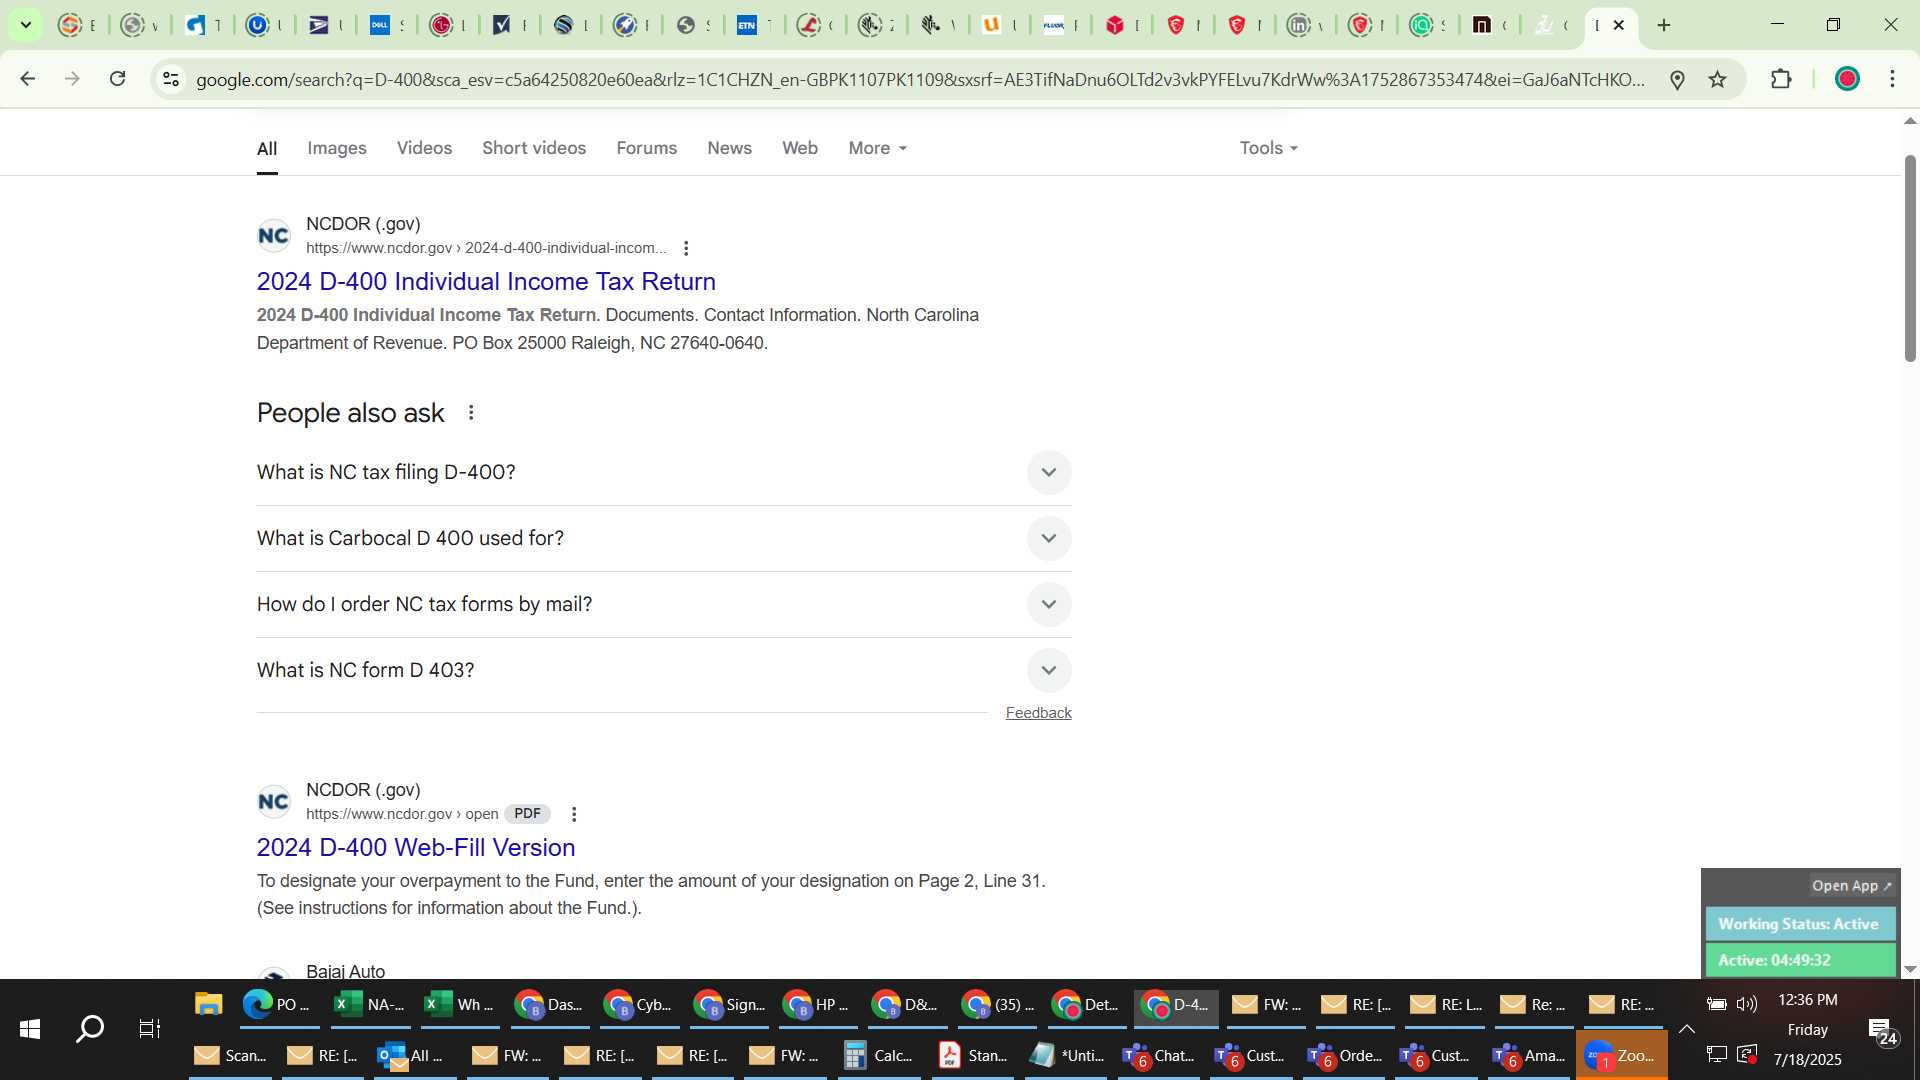
Task: Click the address bar URL
Action: [x=920, y=79]
